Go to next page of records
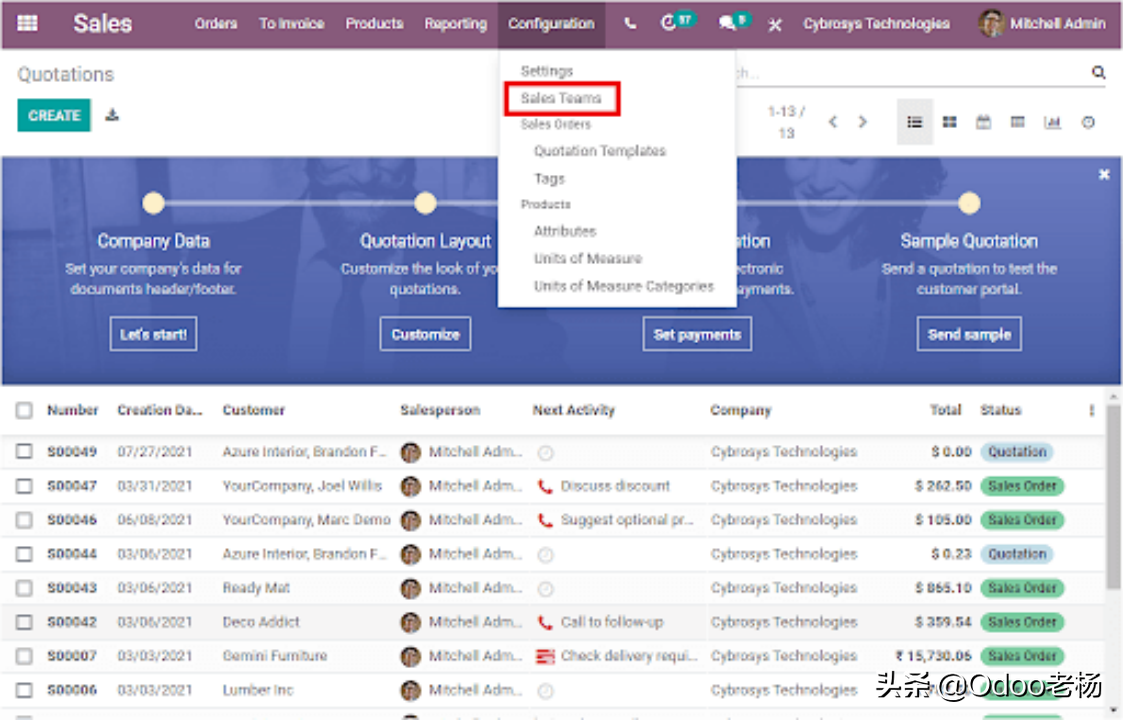The height and width of the screenshot is (720, 1123). 862,122
